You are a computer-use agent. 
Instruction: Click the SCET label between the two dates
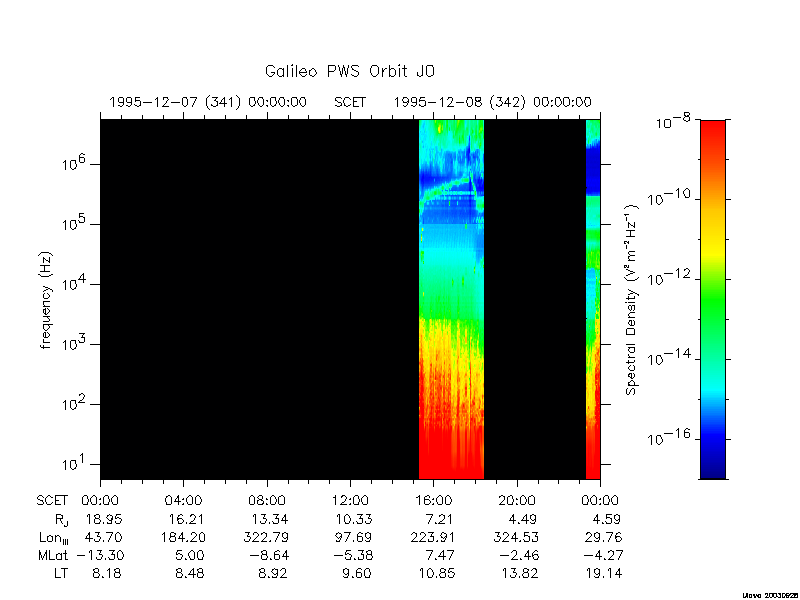350,102
